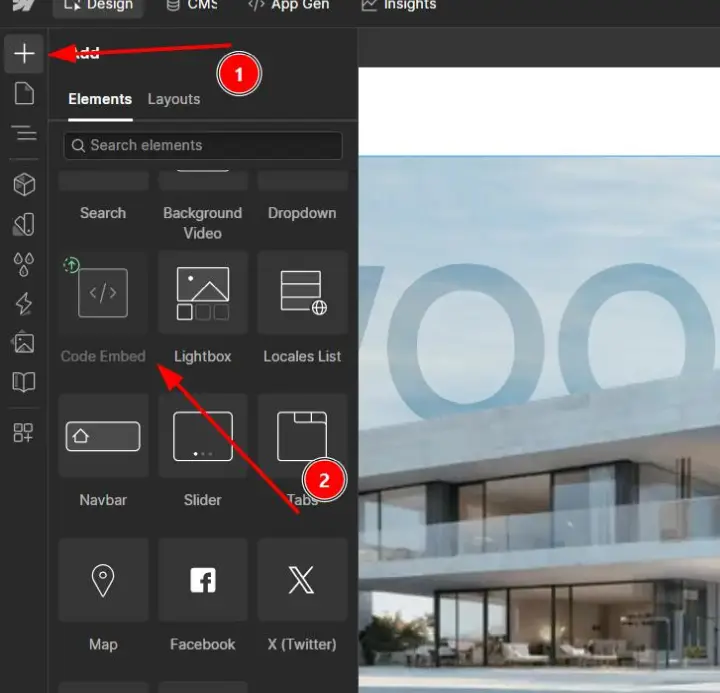Open the Pages panel icon

(x=24, y=94)
